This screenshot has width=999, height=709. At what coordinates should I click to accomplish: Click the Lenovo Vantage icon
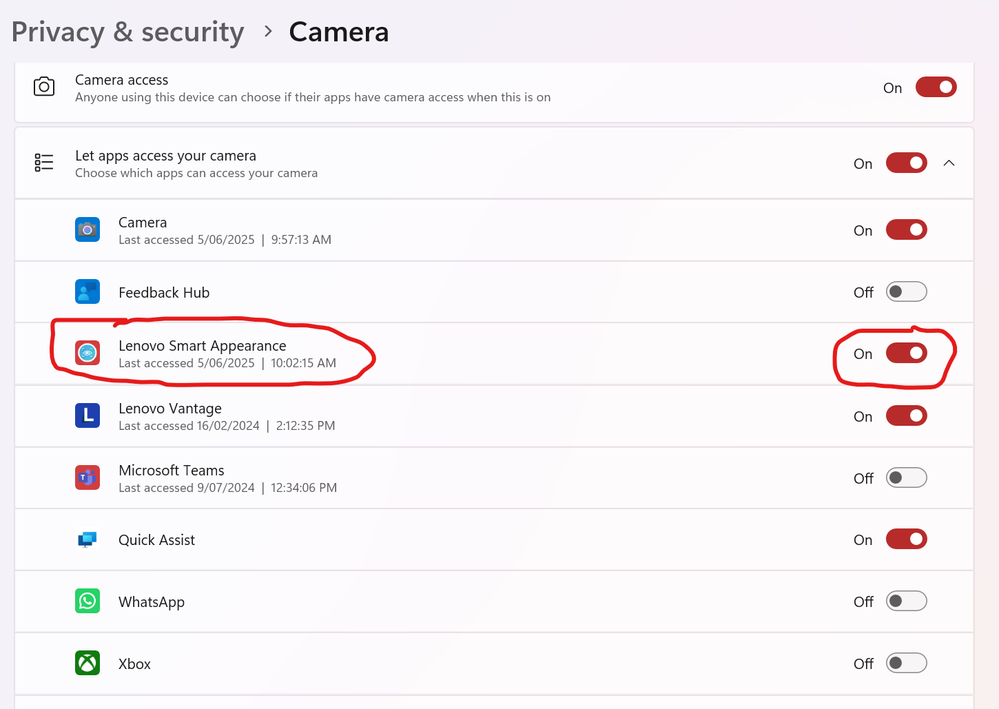(x=87, y=415)
